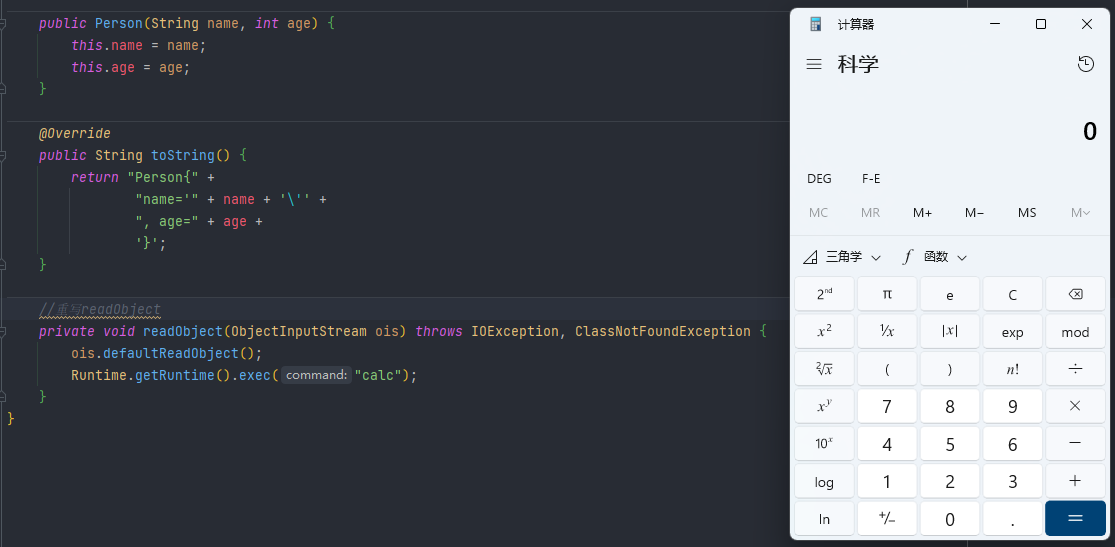
Task: Click the calculator app icon in title bar
Action: tap(816, 24)
